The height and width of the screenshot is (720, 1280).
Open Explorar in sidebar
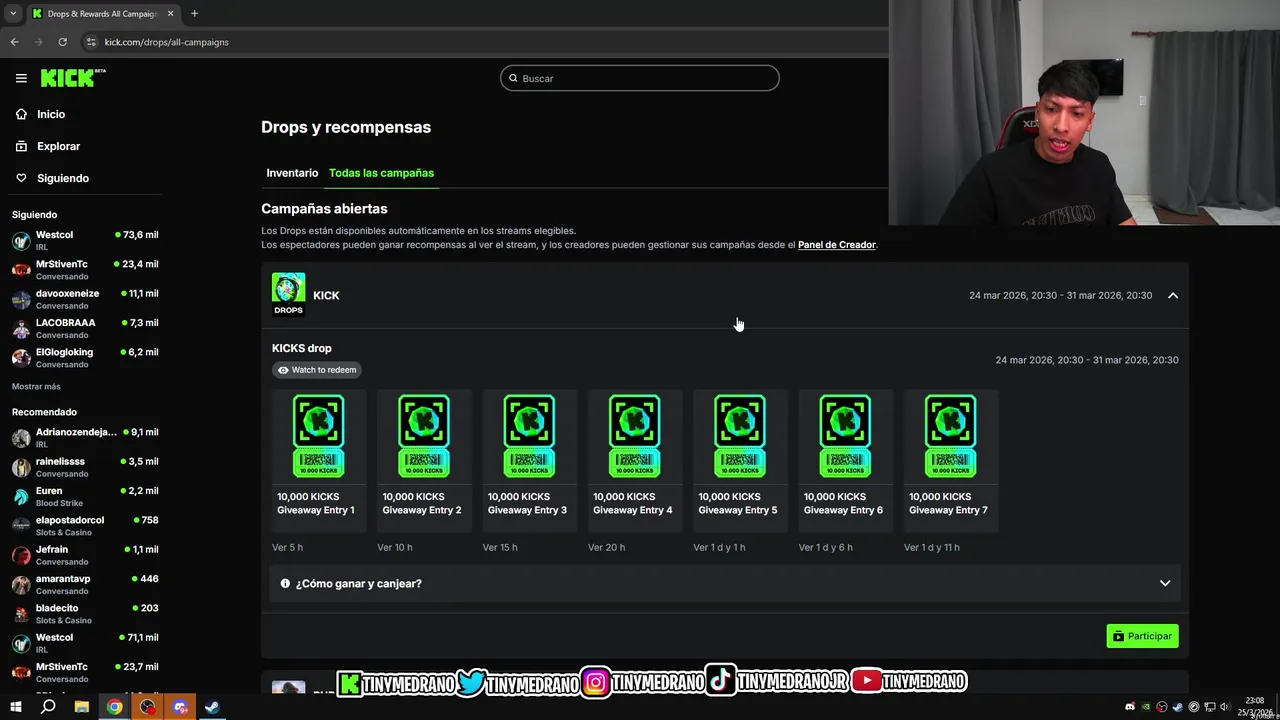pos(58,146)
